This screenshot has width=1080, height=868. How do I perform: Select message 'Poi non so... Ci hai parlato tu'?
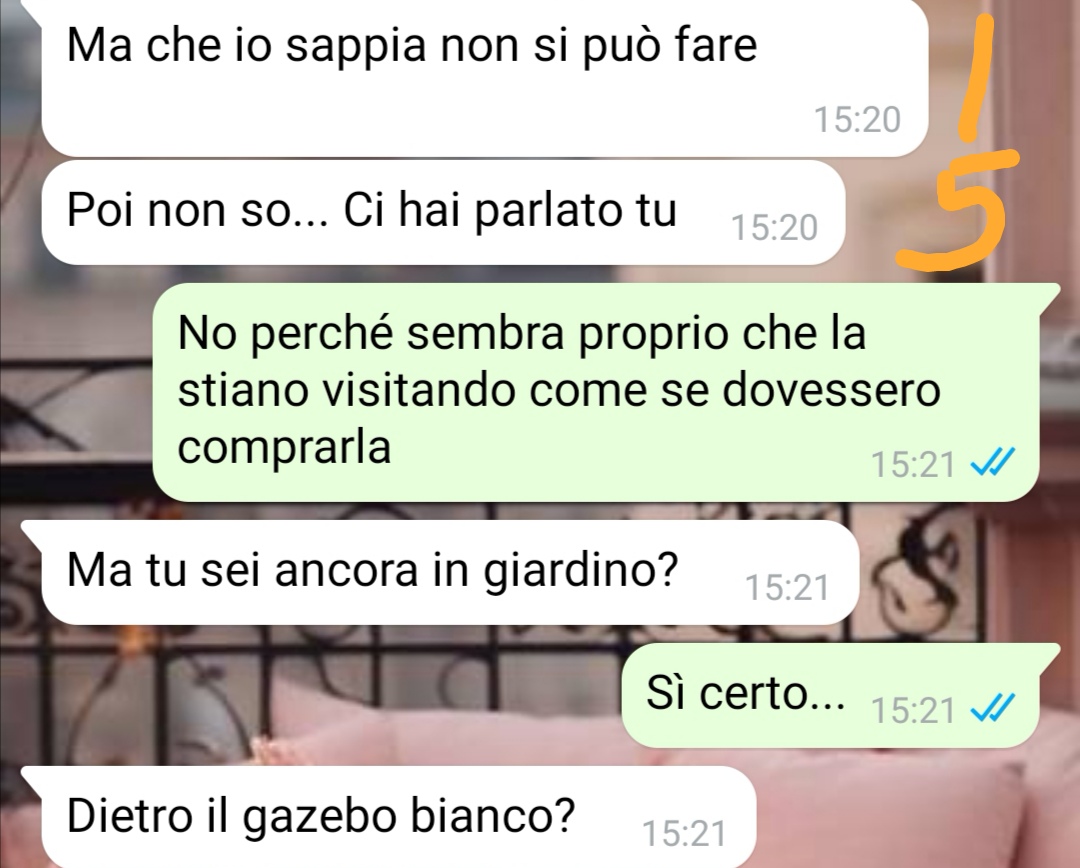(443, 213)
